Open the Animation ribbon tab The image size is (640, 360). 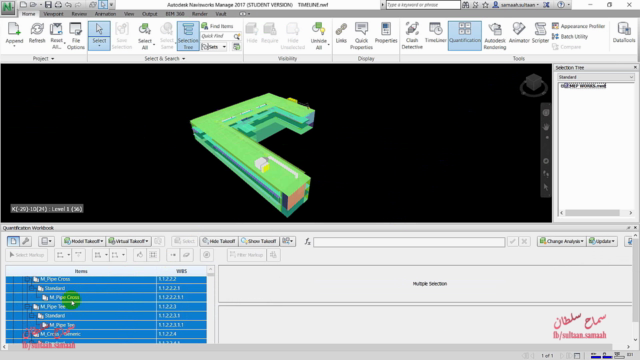coord(105,14)
